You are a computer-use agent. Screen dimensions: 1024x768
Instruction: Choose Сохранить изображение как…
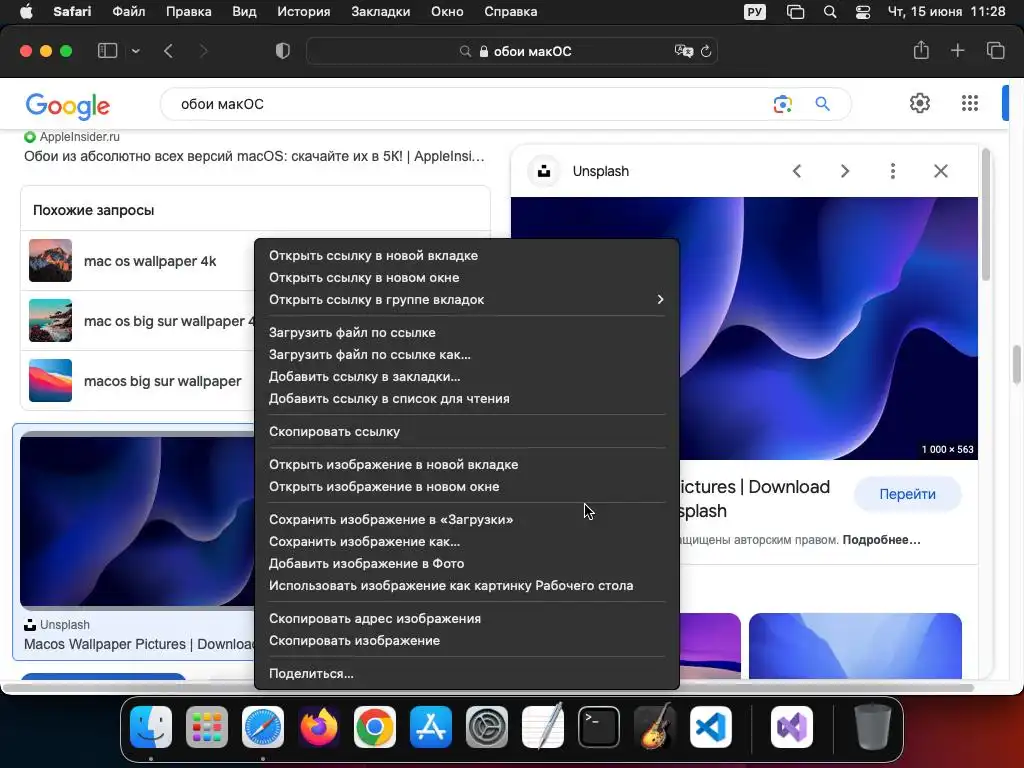[x=466, y=542]
